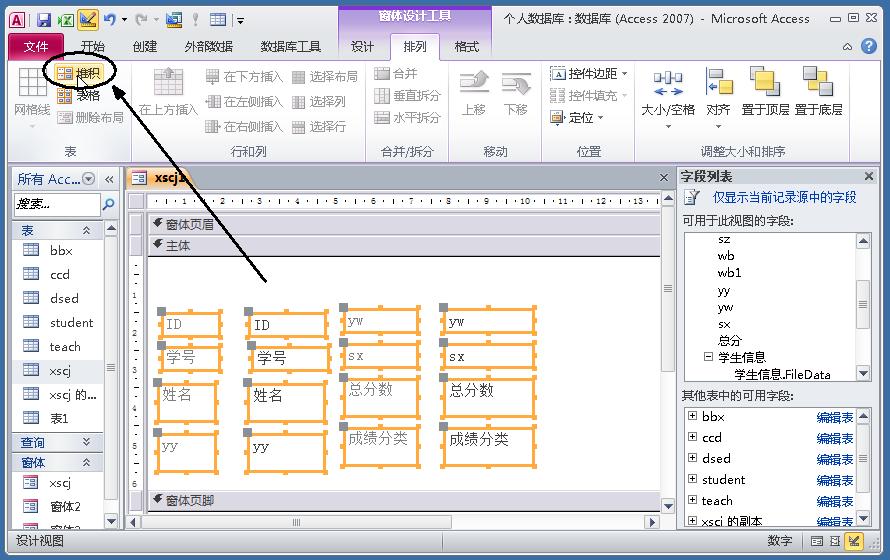This screenshot has width=890, height=560.
Task: Click 编辑表 link next to ccd
Action: pos(835,438)
